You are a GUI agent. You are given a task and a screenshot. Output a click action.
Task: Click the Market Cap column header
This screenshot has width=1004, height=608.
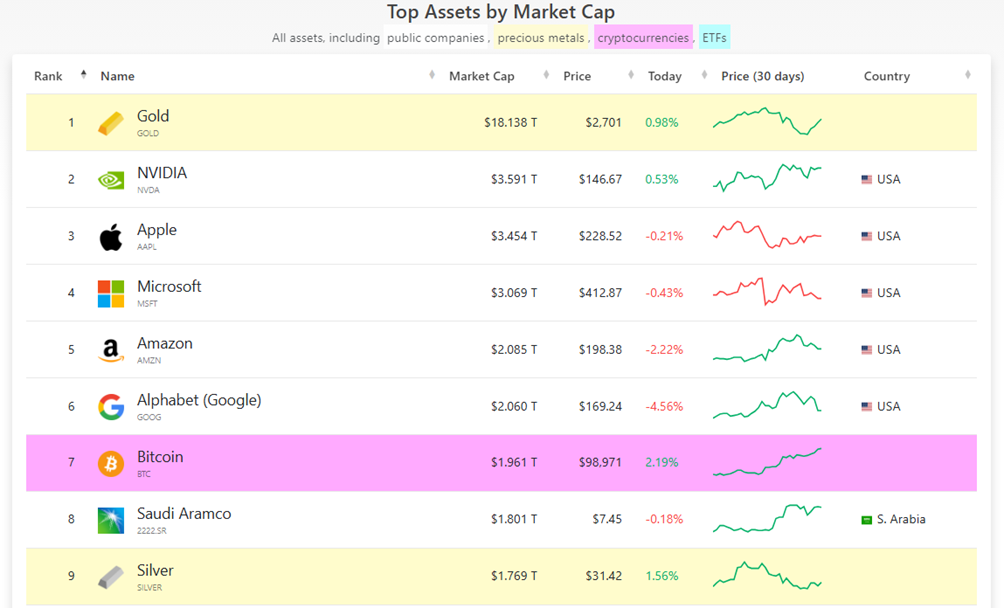(x=482, y=76)
